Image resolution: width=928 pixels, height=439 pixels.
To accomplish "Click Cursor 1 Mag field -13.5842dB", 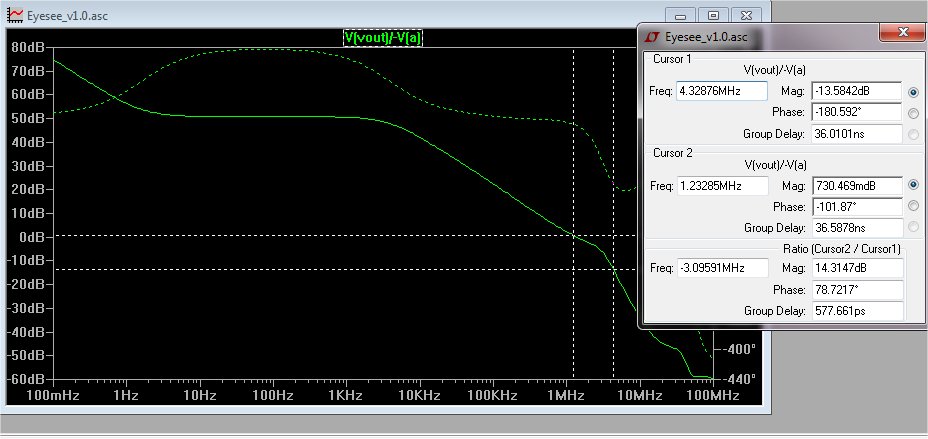I will 857,91.
